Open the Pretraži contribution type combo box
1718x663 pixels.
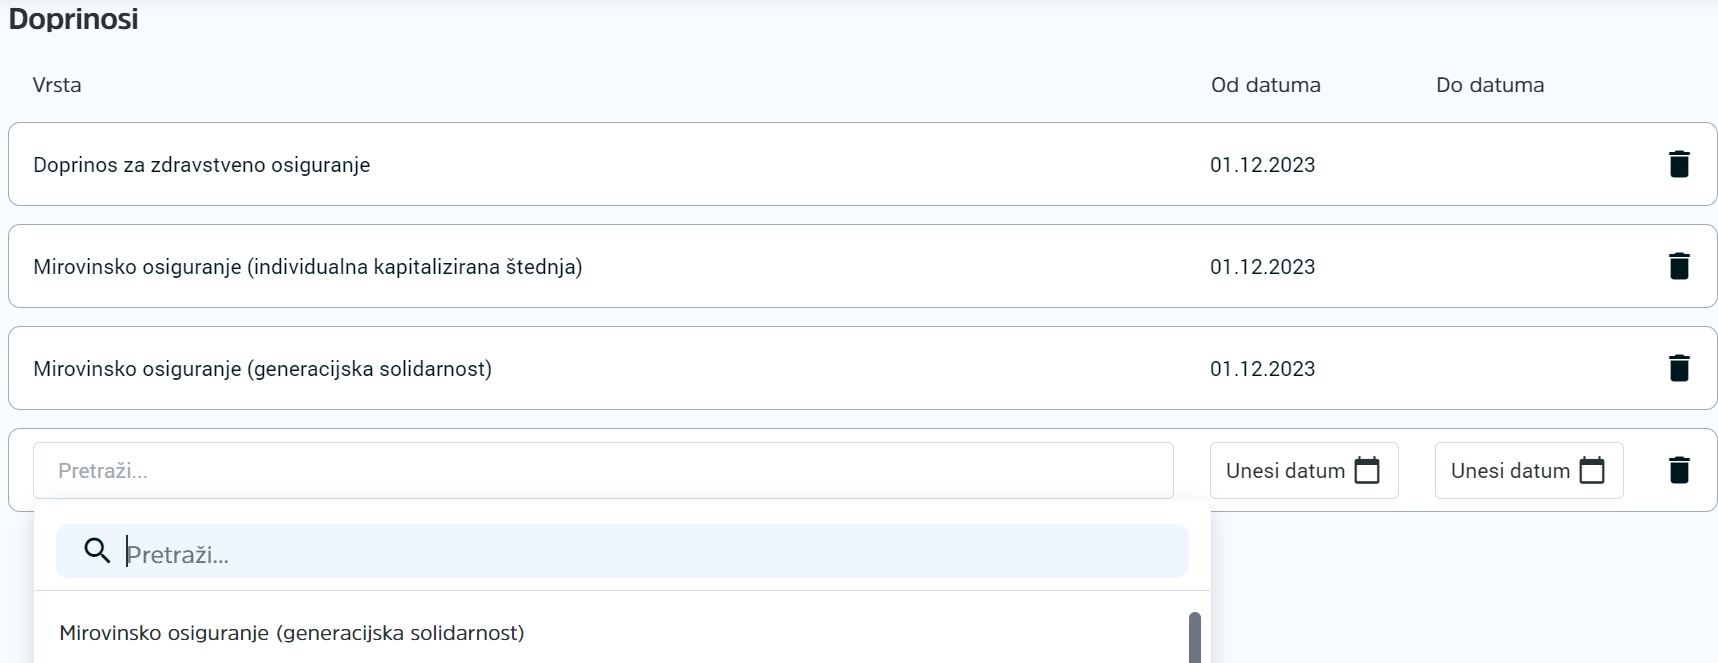(602, 470)
